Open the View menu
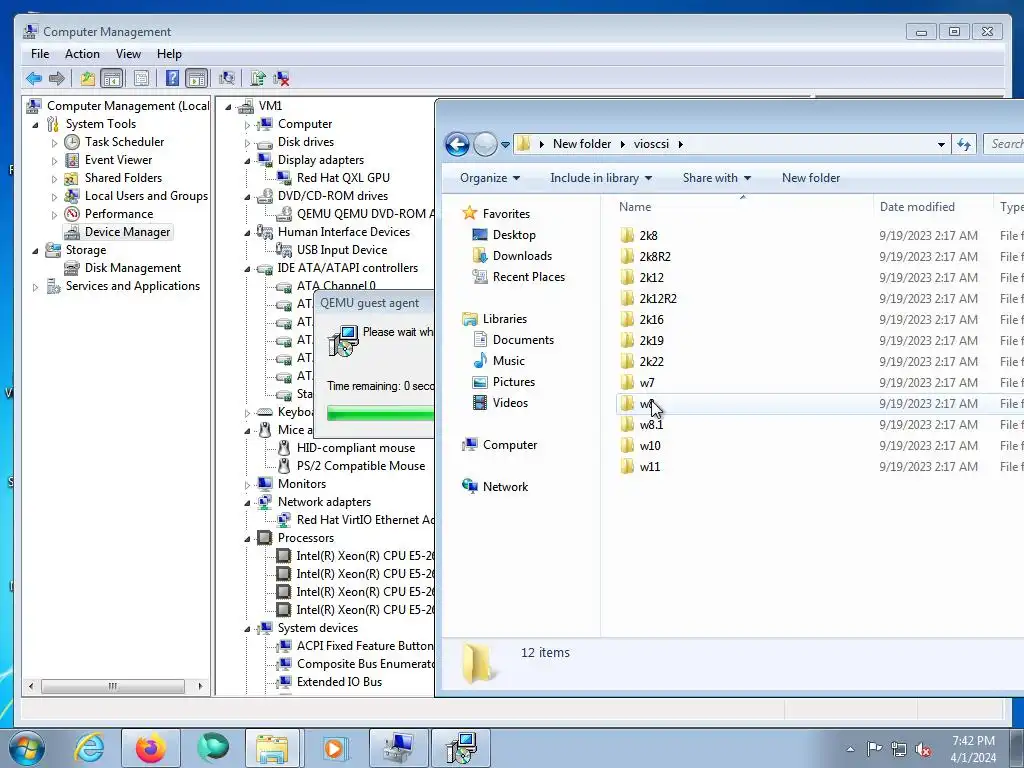 128,54
